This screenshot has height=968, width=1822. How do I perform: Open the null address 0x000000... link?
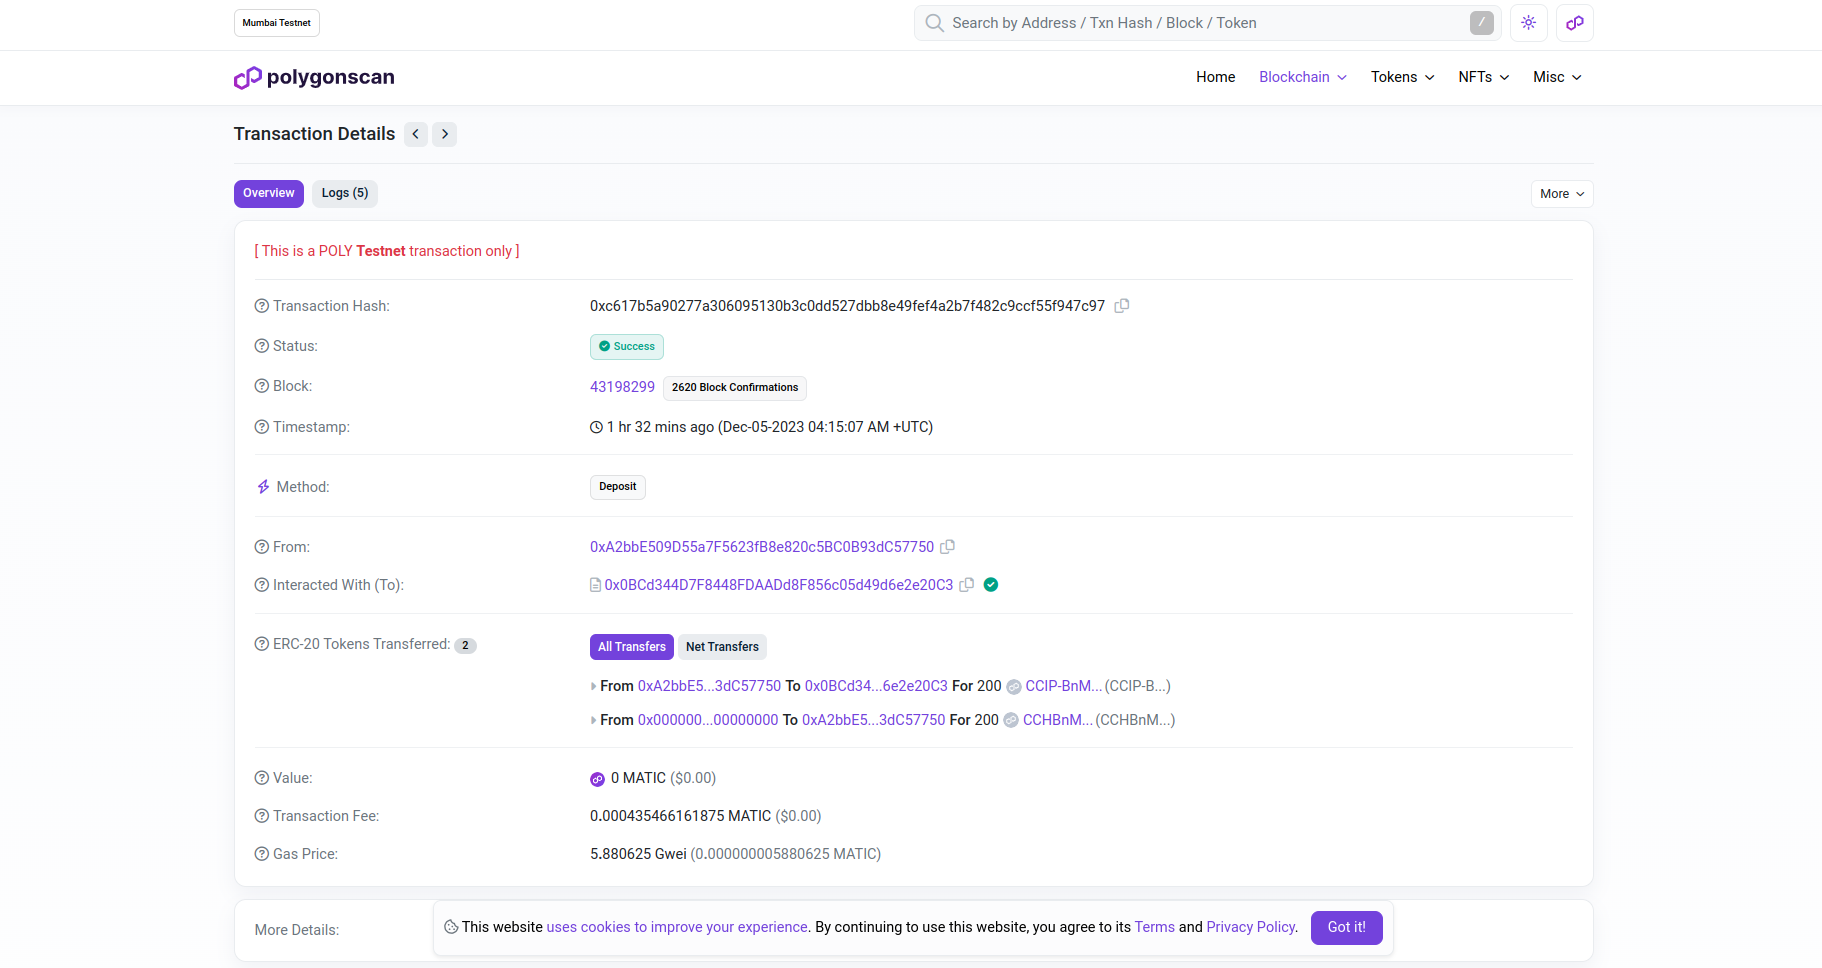point(708,720)
